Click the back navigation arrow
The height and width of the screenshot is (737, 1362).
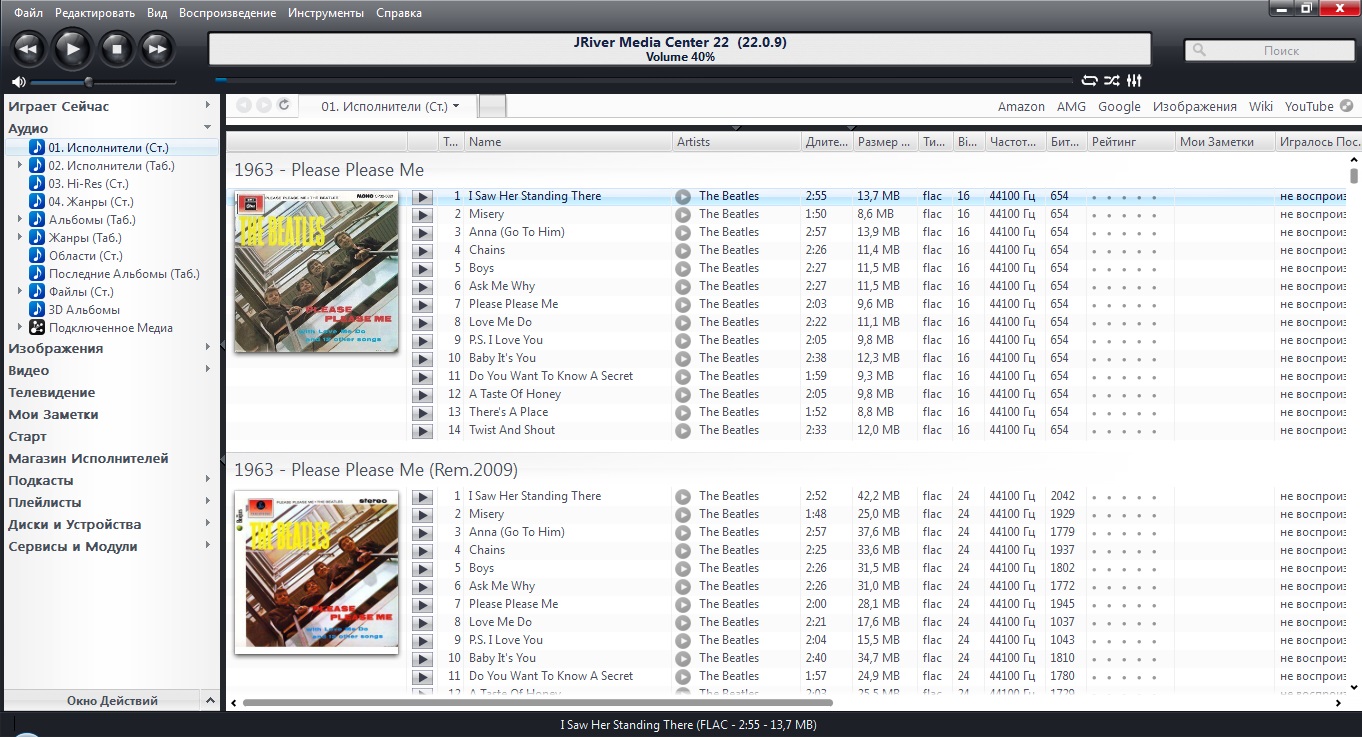[242, 105]
